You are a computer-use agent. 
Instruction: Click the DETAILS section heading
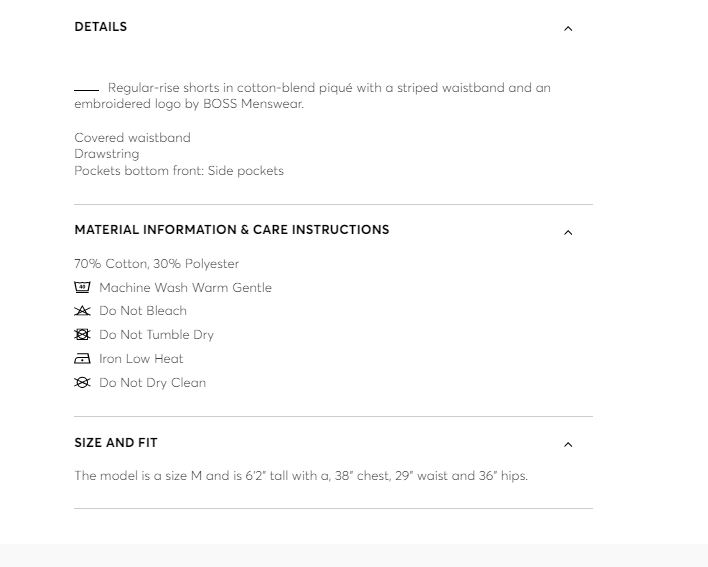coord(101,27)
